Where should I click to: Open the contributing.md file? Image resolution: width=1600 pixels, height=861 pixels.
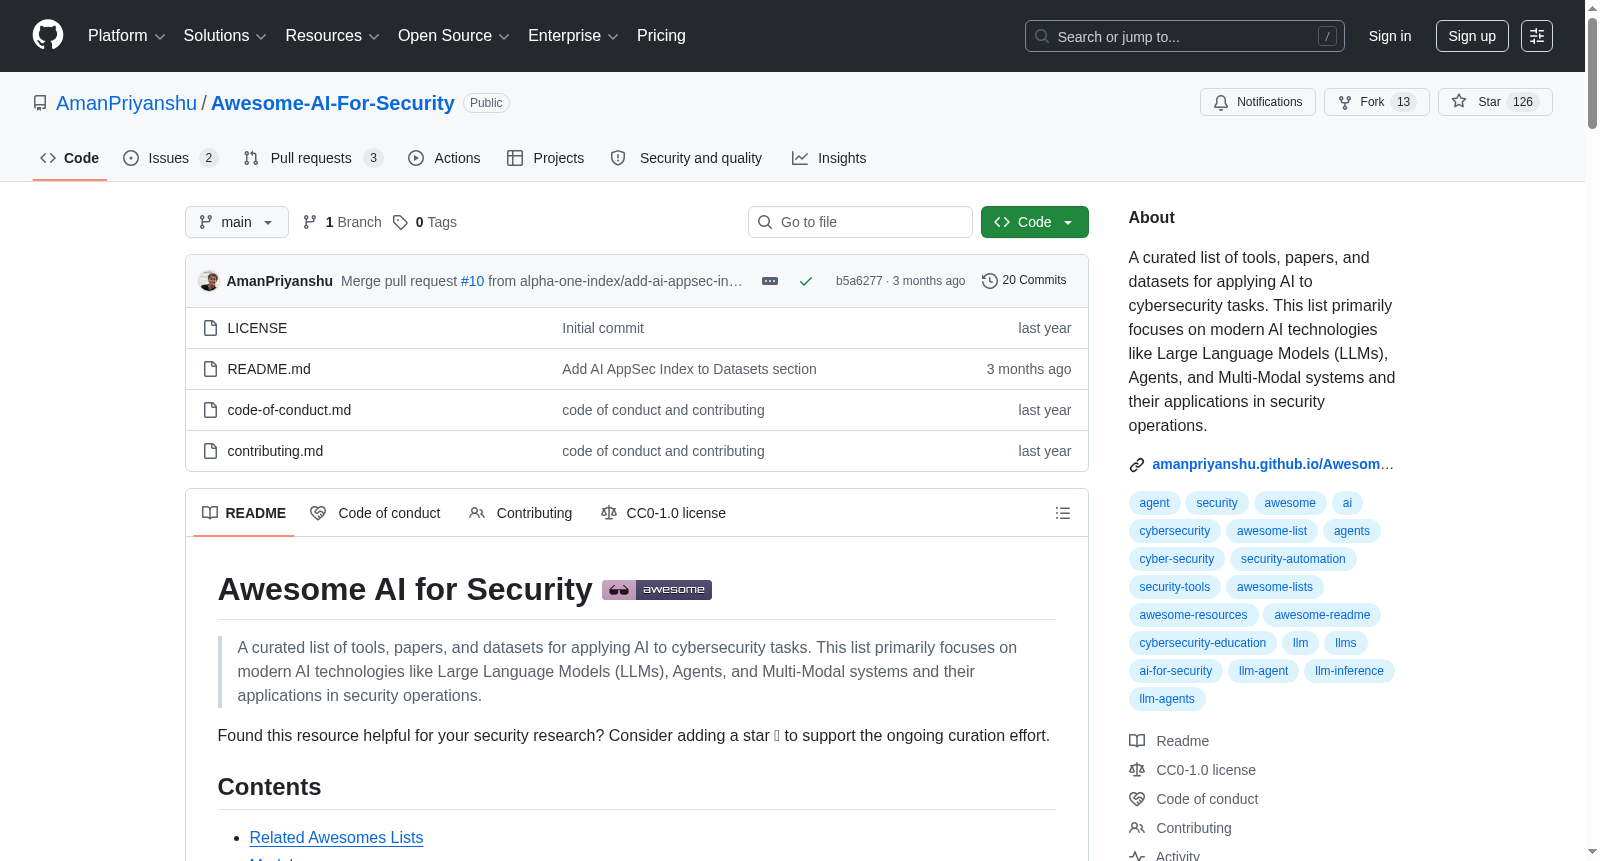click(275, 451)
